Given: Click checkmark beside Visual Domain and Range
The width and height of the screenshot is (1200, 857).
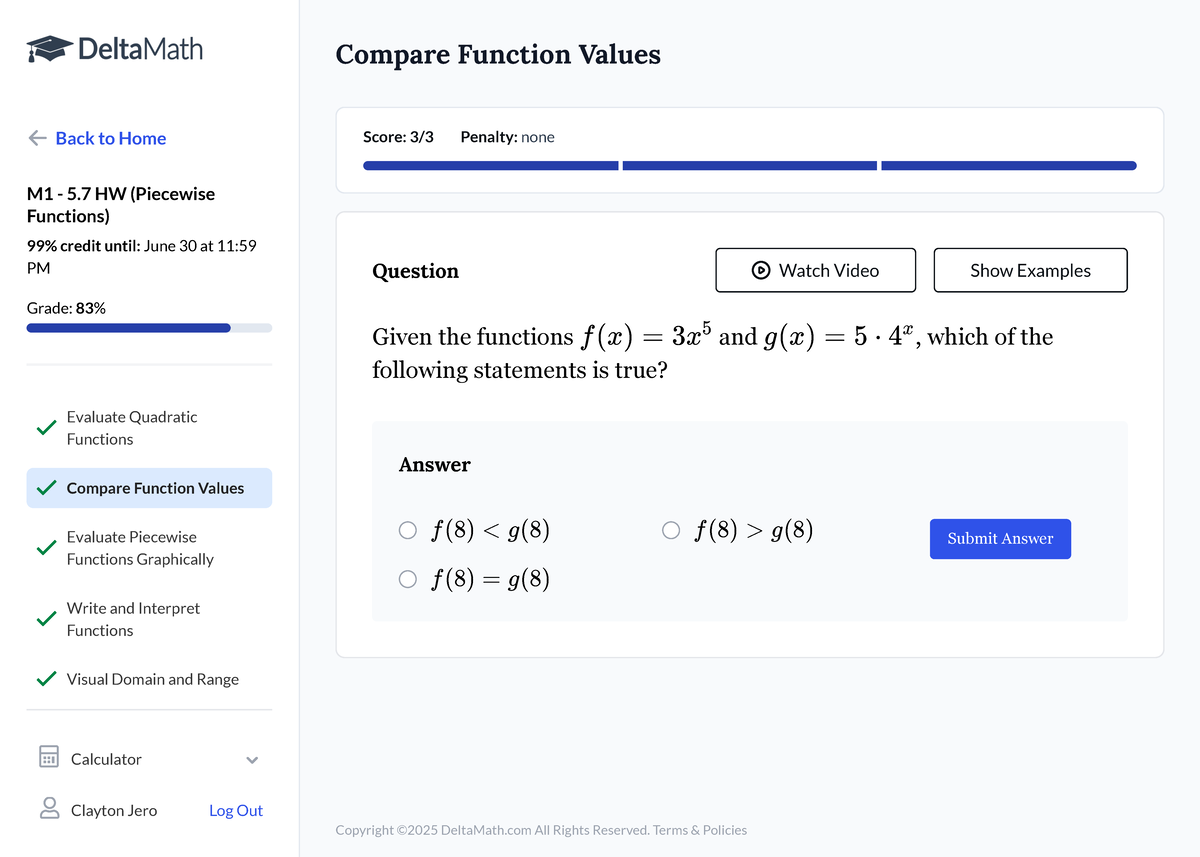Looking at the screenshot, I should click(x=45, y=679).
